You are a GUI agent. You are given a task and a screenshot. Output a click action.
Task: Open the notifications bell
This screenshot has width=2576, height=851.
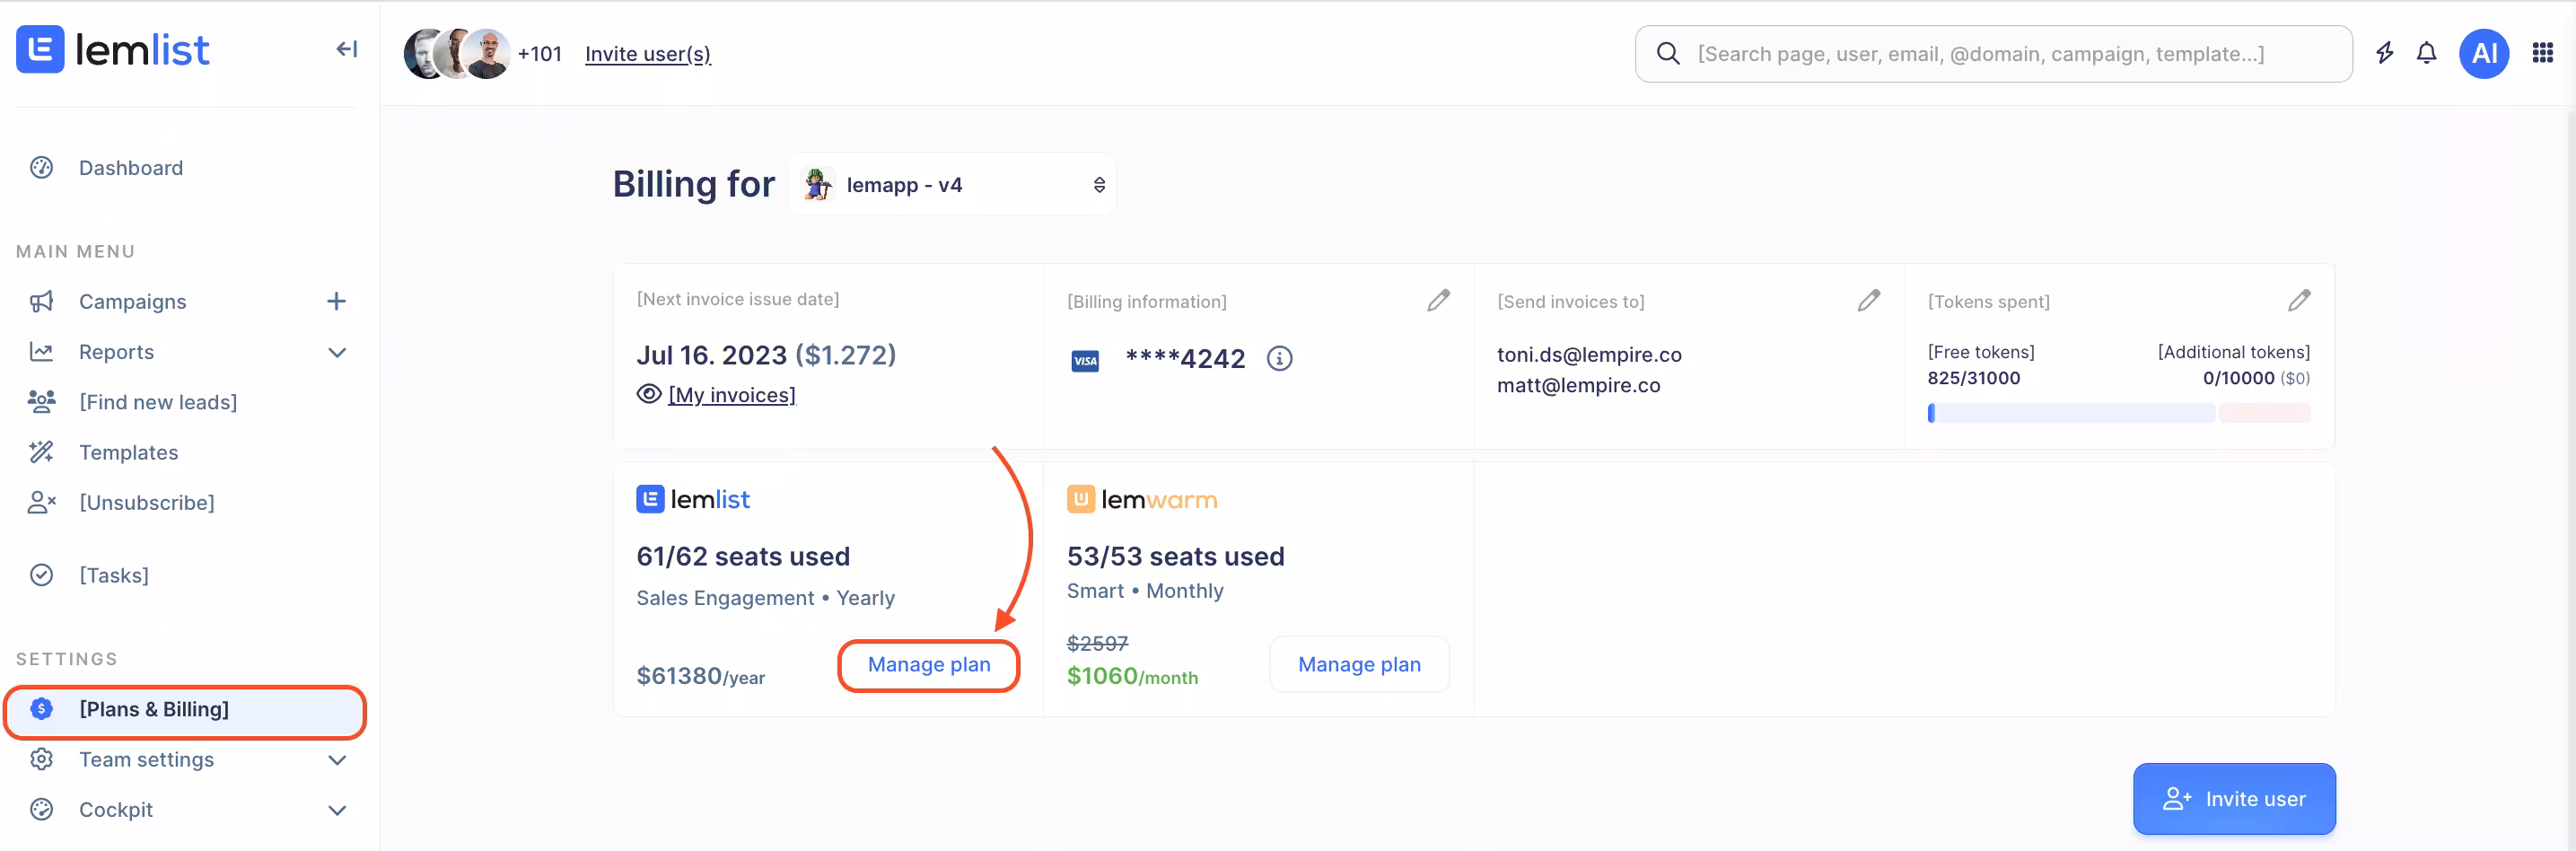(2426, 53)
